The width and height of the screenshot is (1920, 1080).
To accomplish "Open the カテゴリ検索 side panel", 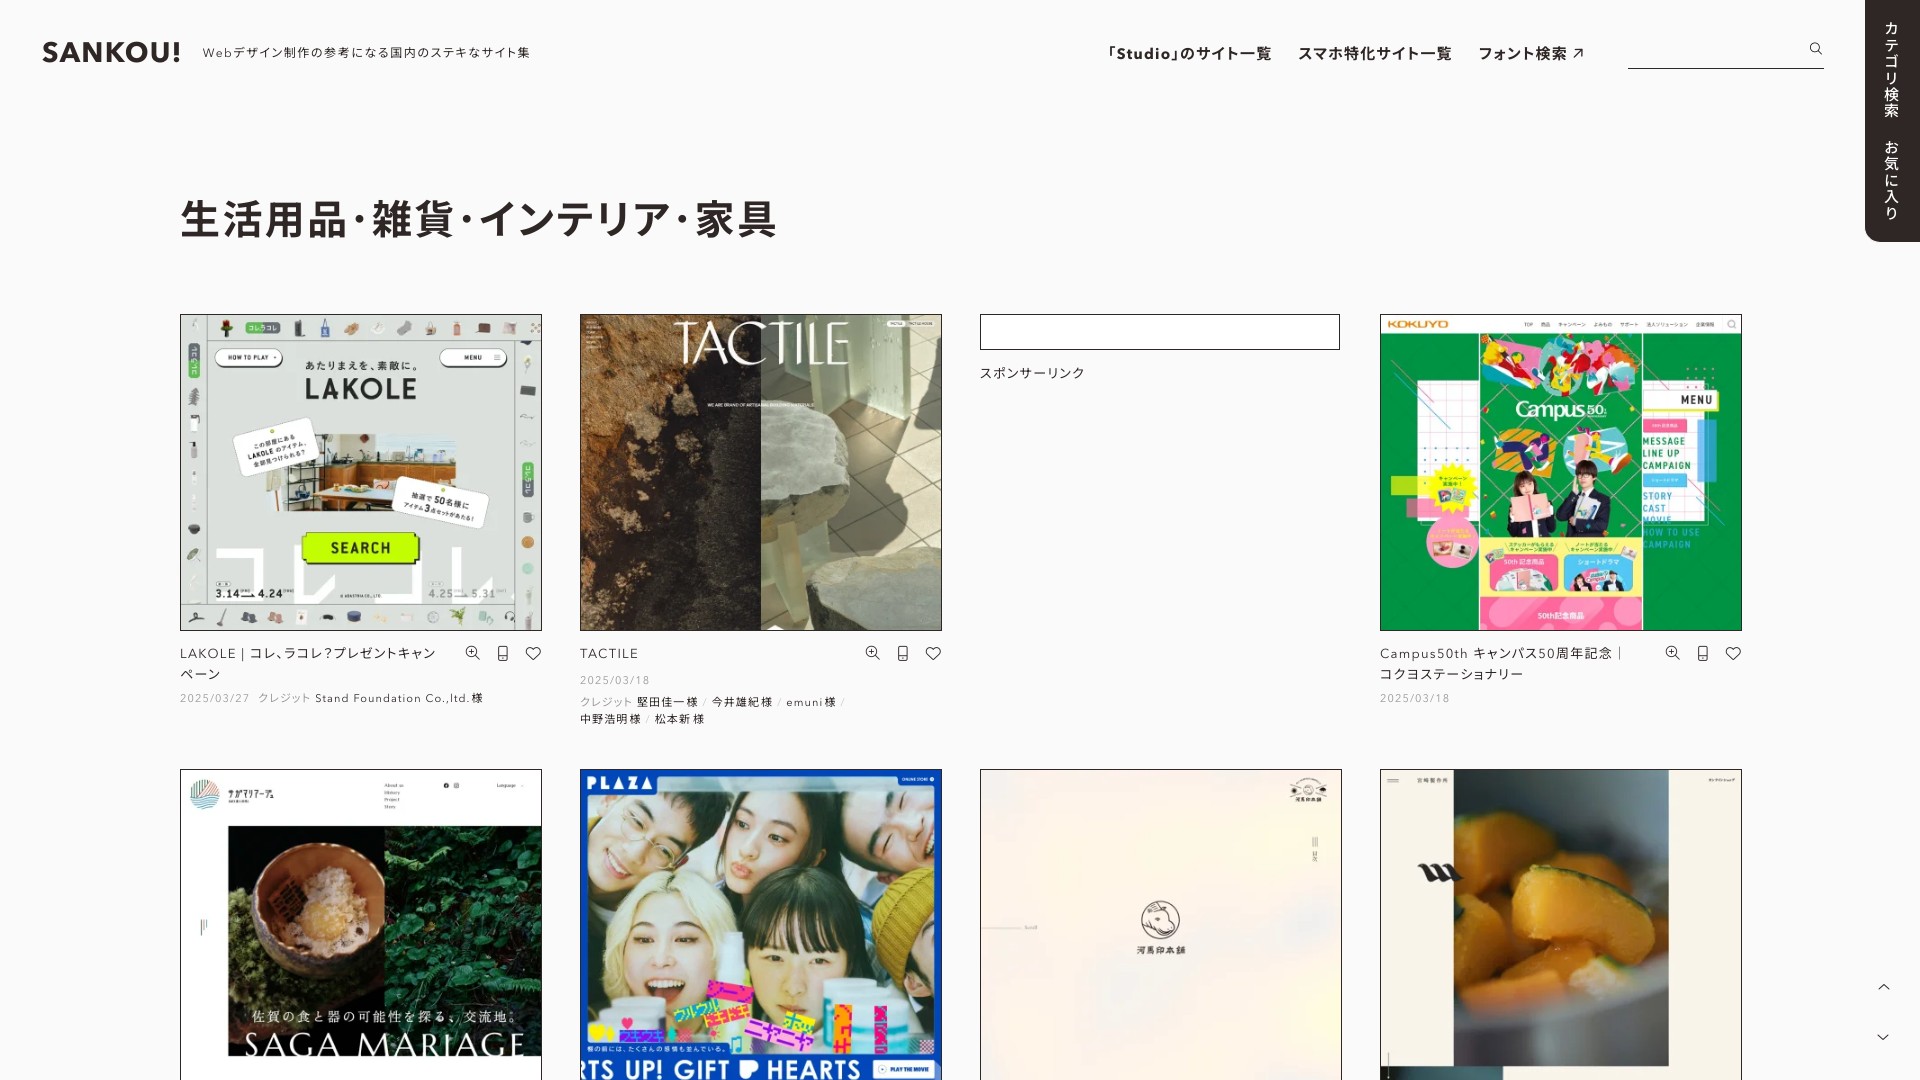I will click(x=1891, y=70).
